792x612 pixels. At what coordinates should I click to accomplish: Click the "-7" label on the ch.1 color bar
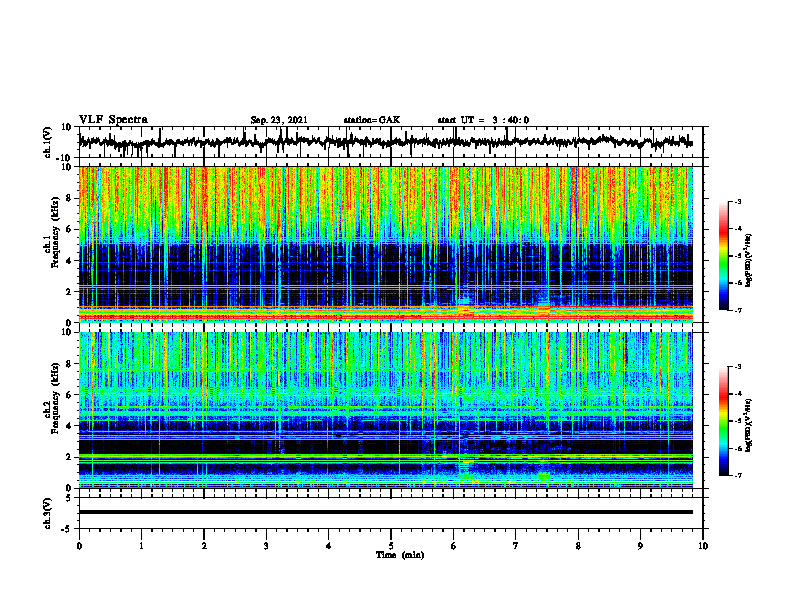point(737,310)
